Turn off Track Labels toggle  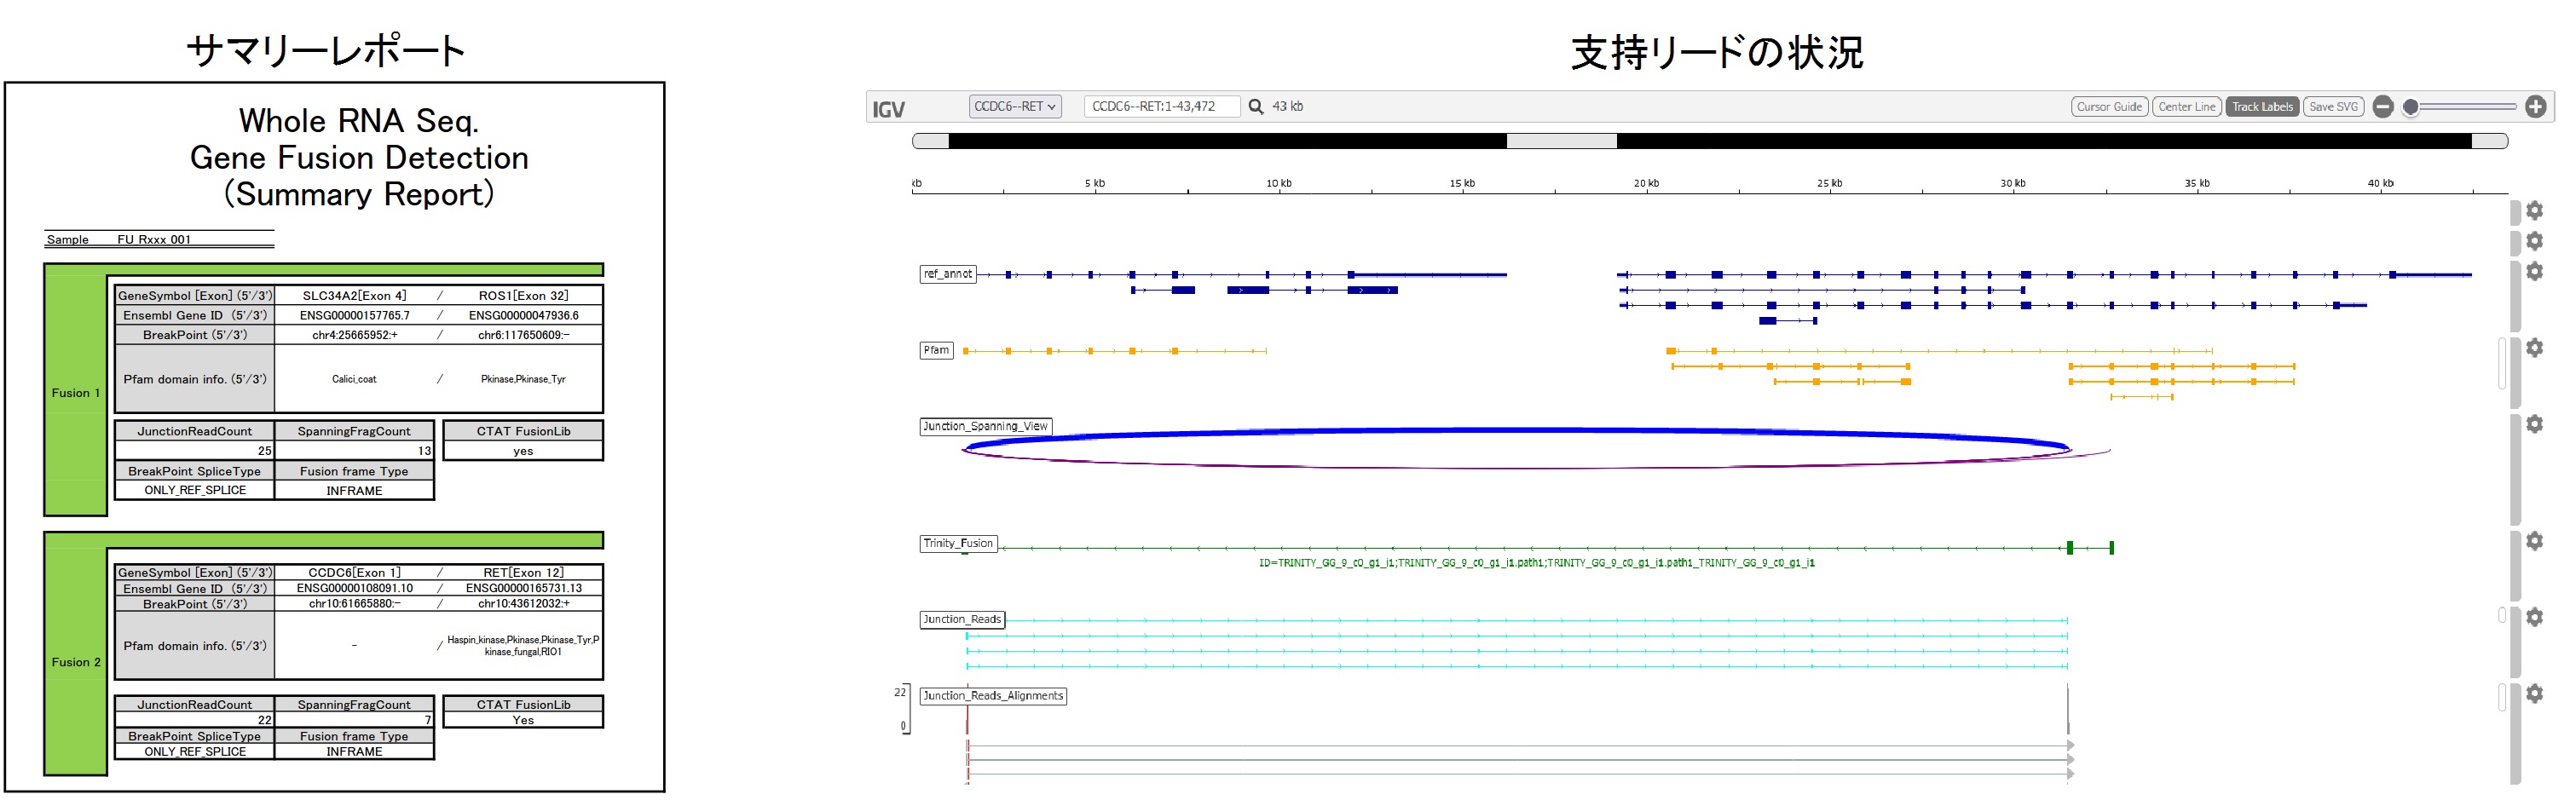pyautogui.click(x=2262, y=107)
